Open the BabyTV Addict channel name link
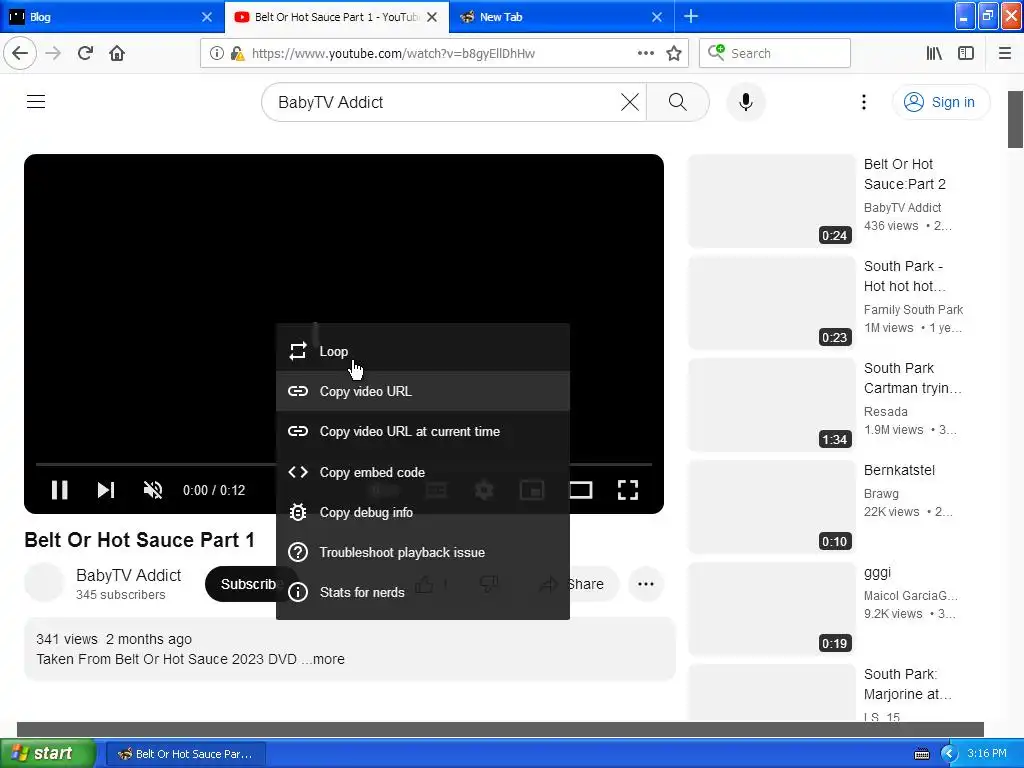The height and width of the screenshot is (768, 1024). pyautogui.click(x=129, y=575)
